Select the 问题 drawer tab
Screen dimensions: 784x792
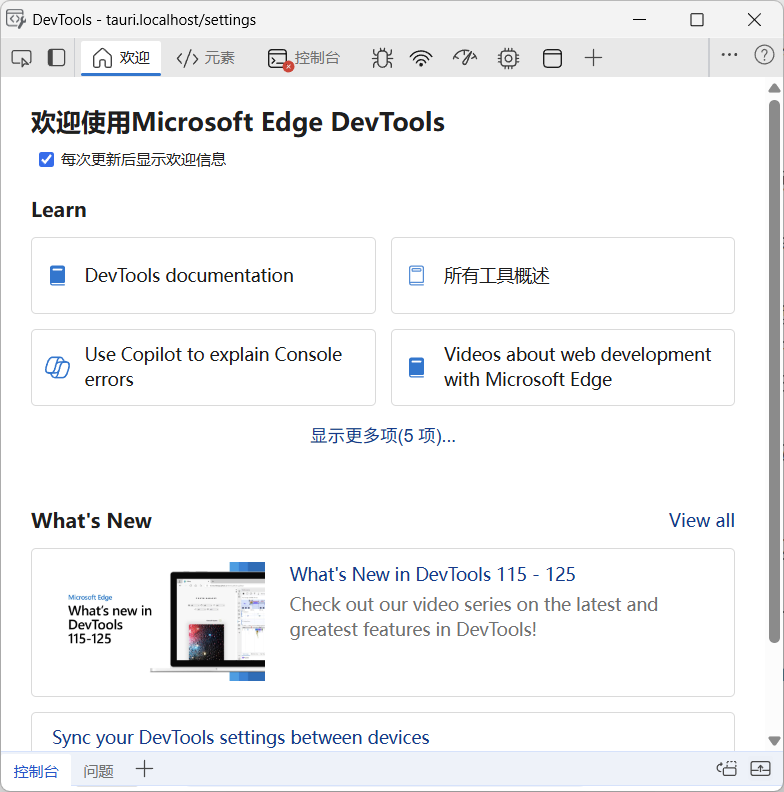99,771
